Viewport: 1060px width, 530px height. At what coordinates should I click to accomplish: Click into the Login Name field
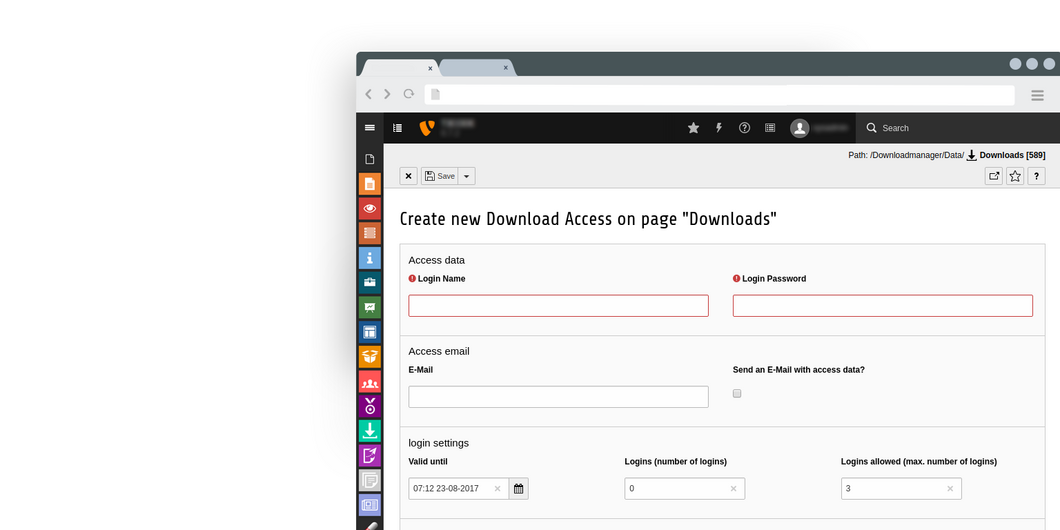click(558, 306)
